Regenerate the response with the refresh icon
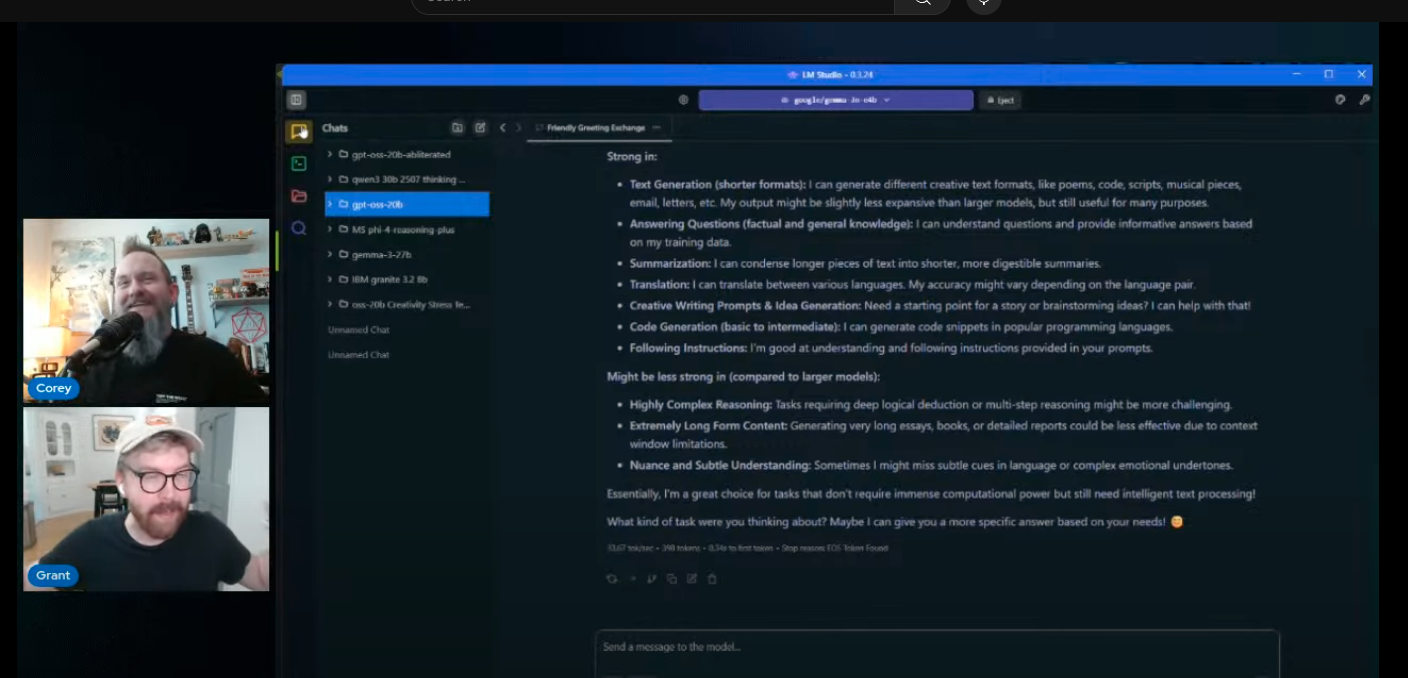This screenshot has width=1408, height=678. point(612,579)
